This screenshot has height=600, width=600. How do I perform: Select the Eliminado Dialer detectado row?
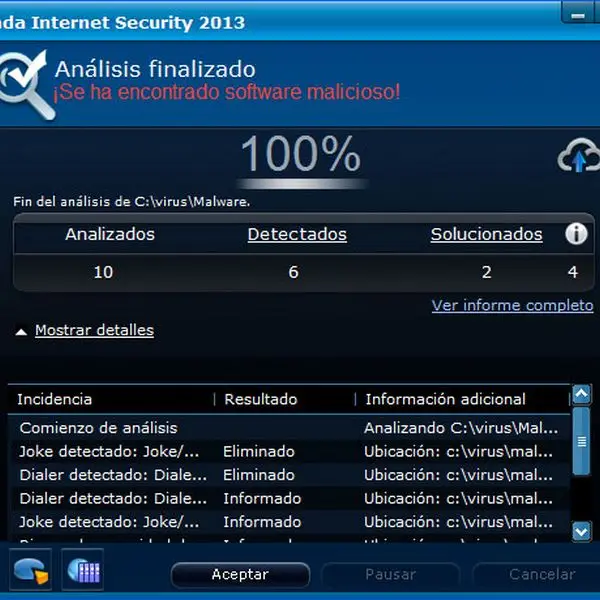click(289, 475)
